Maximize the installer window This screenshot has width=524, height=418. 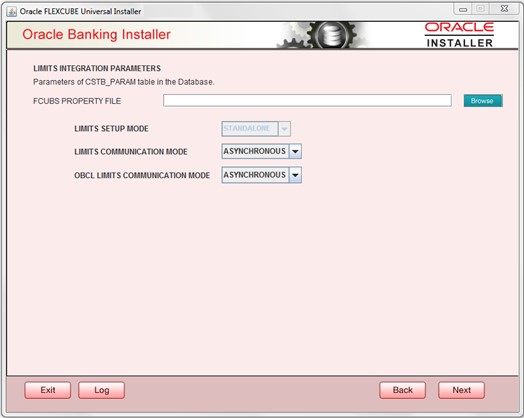coord(481,9)
